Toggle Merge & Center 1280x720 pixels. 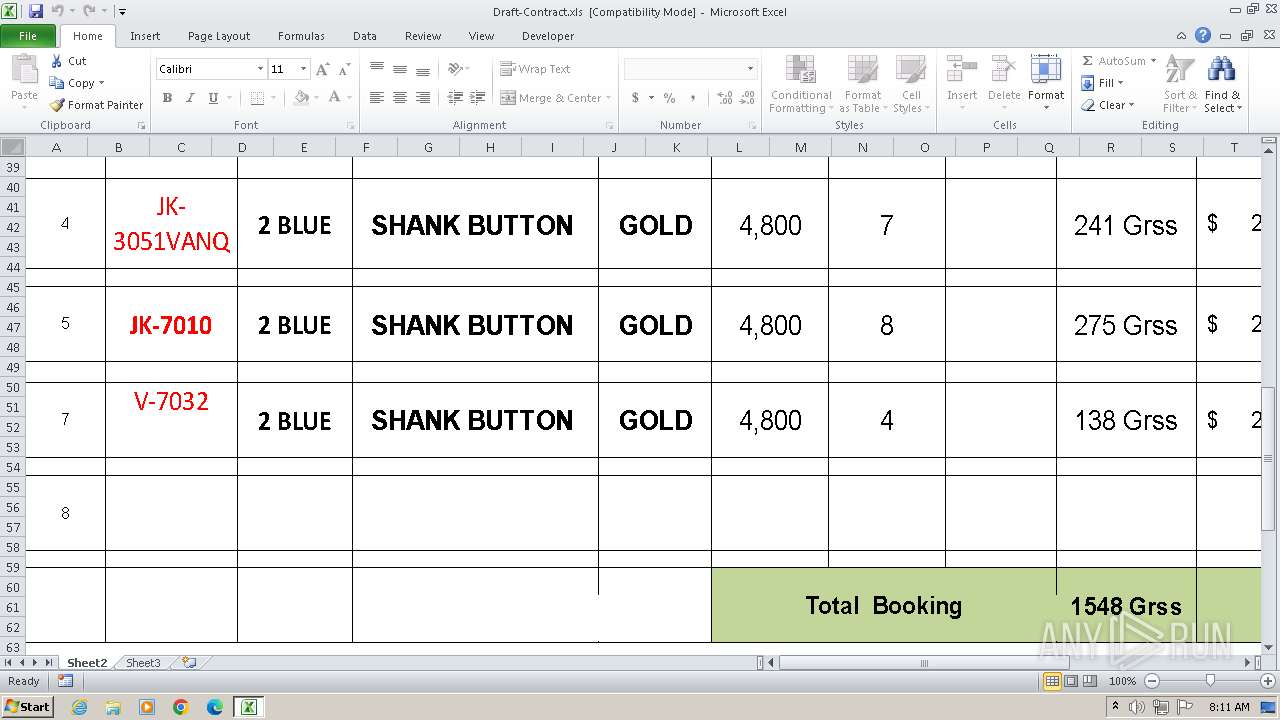[551, 98]
